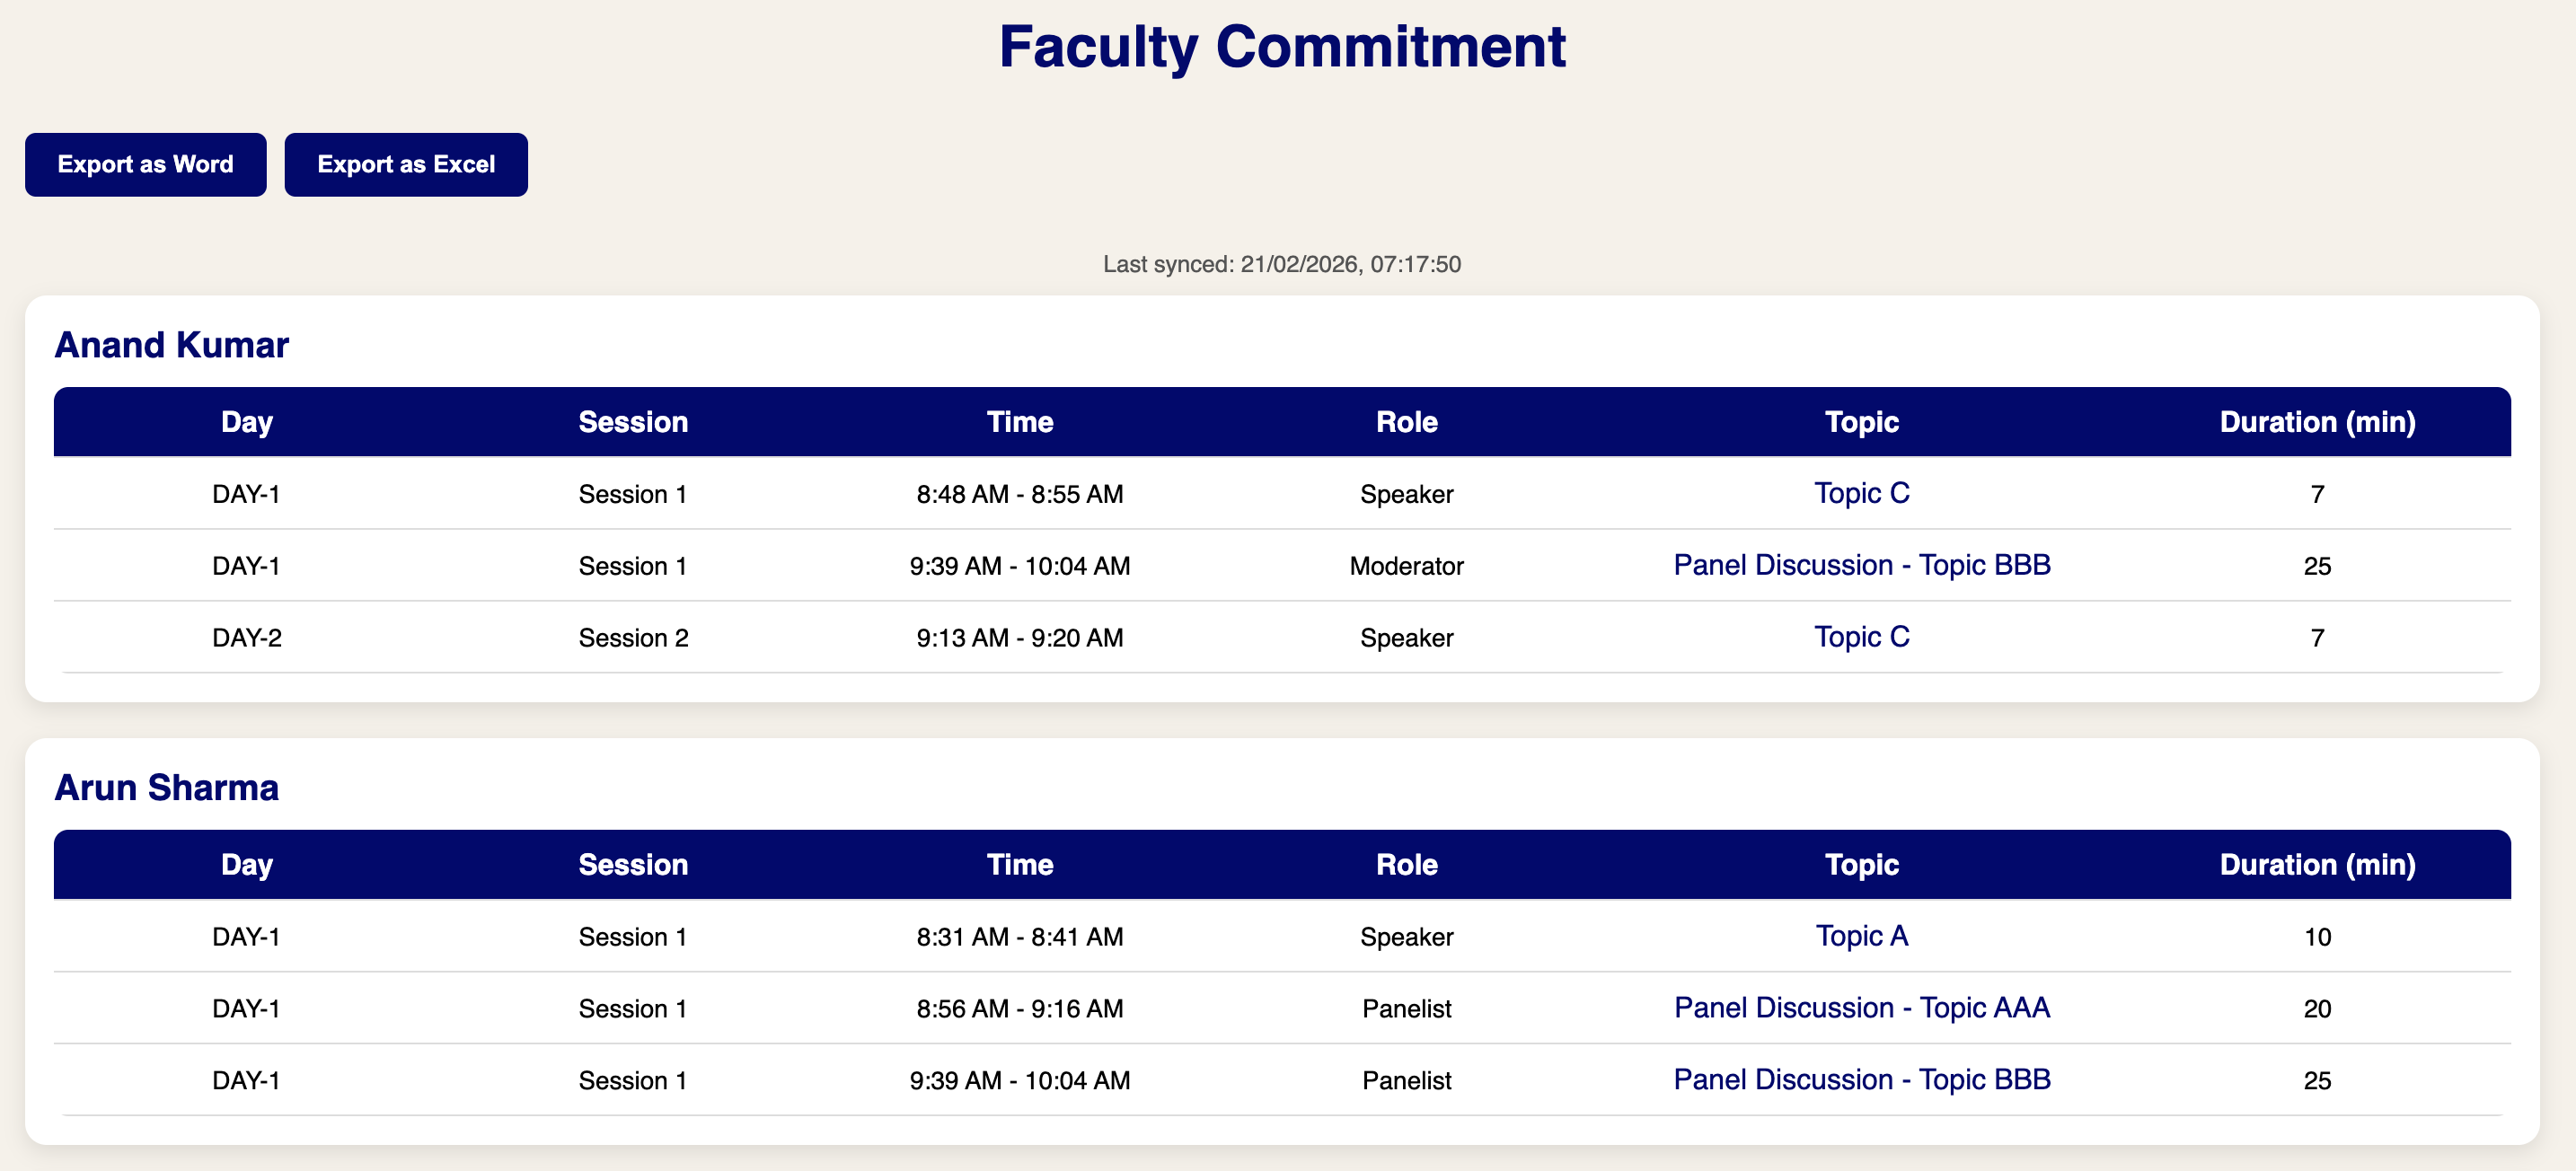The image size is (2576, 1171).
Task: Click the Anand Kumar heading
Action: tap(172, 345)
